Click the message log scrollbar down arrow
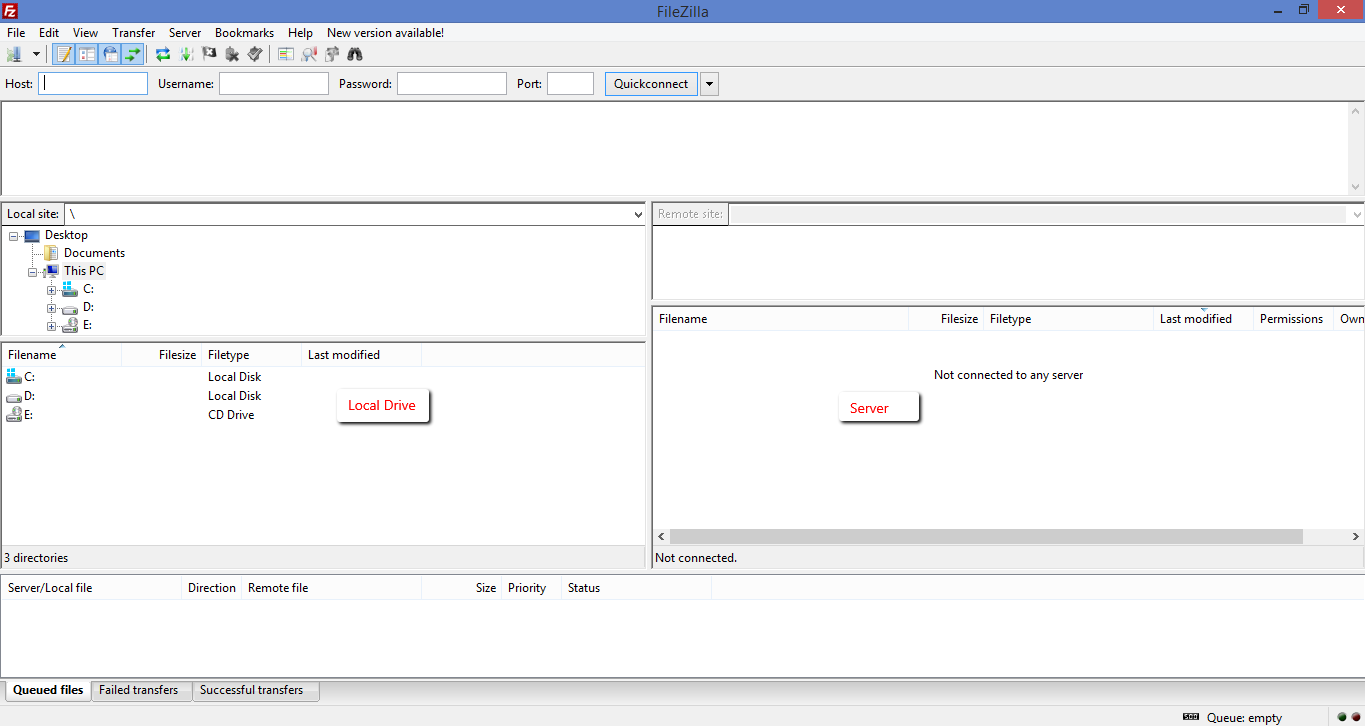The image size is (1365, 726). pos(1356,187)
